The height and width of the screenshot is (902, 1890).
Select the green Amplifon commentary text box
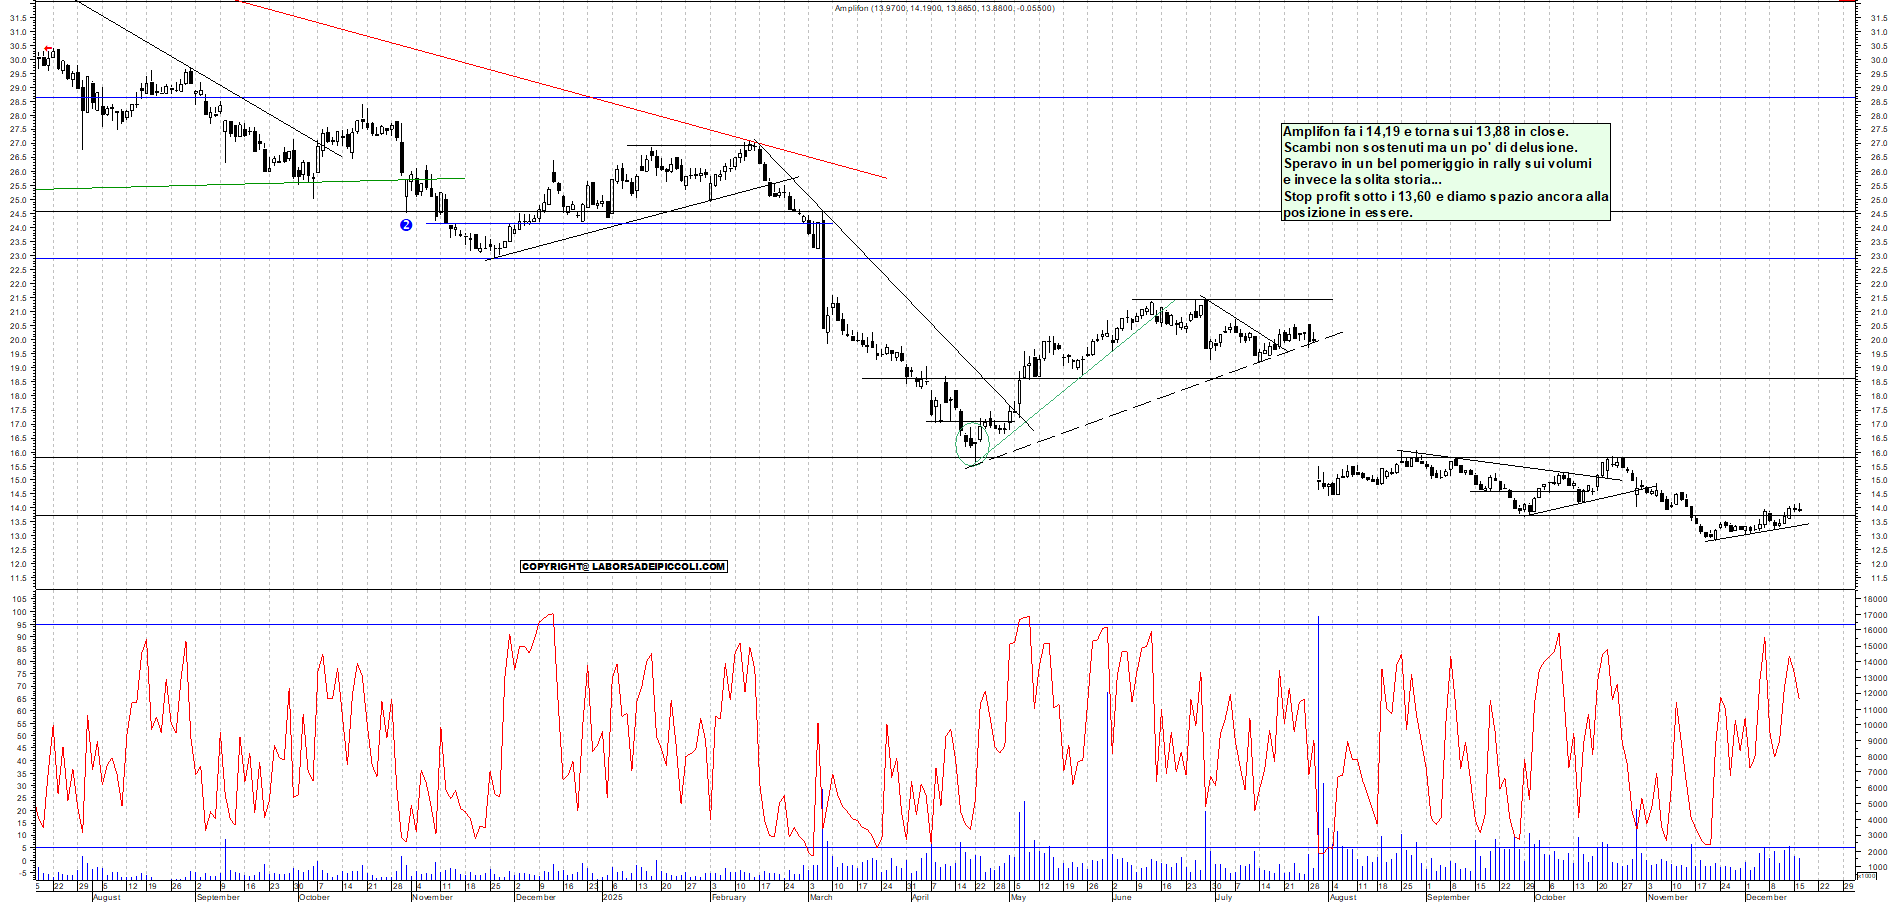coord(1445,171)
